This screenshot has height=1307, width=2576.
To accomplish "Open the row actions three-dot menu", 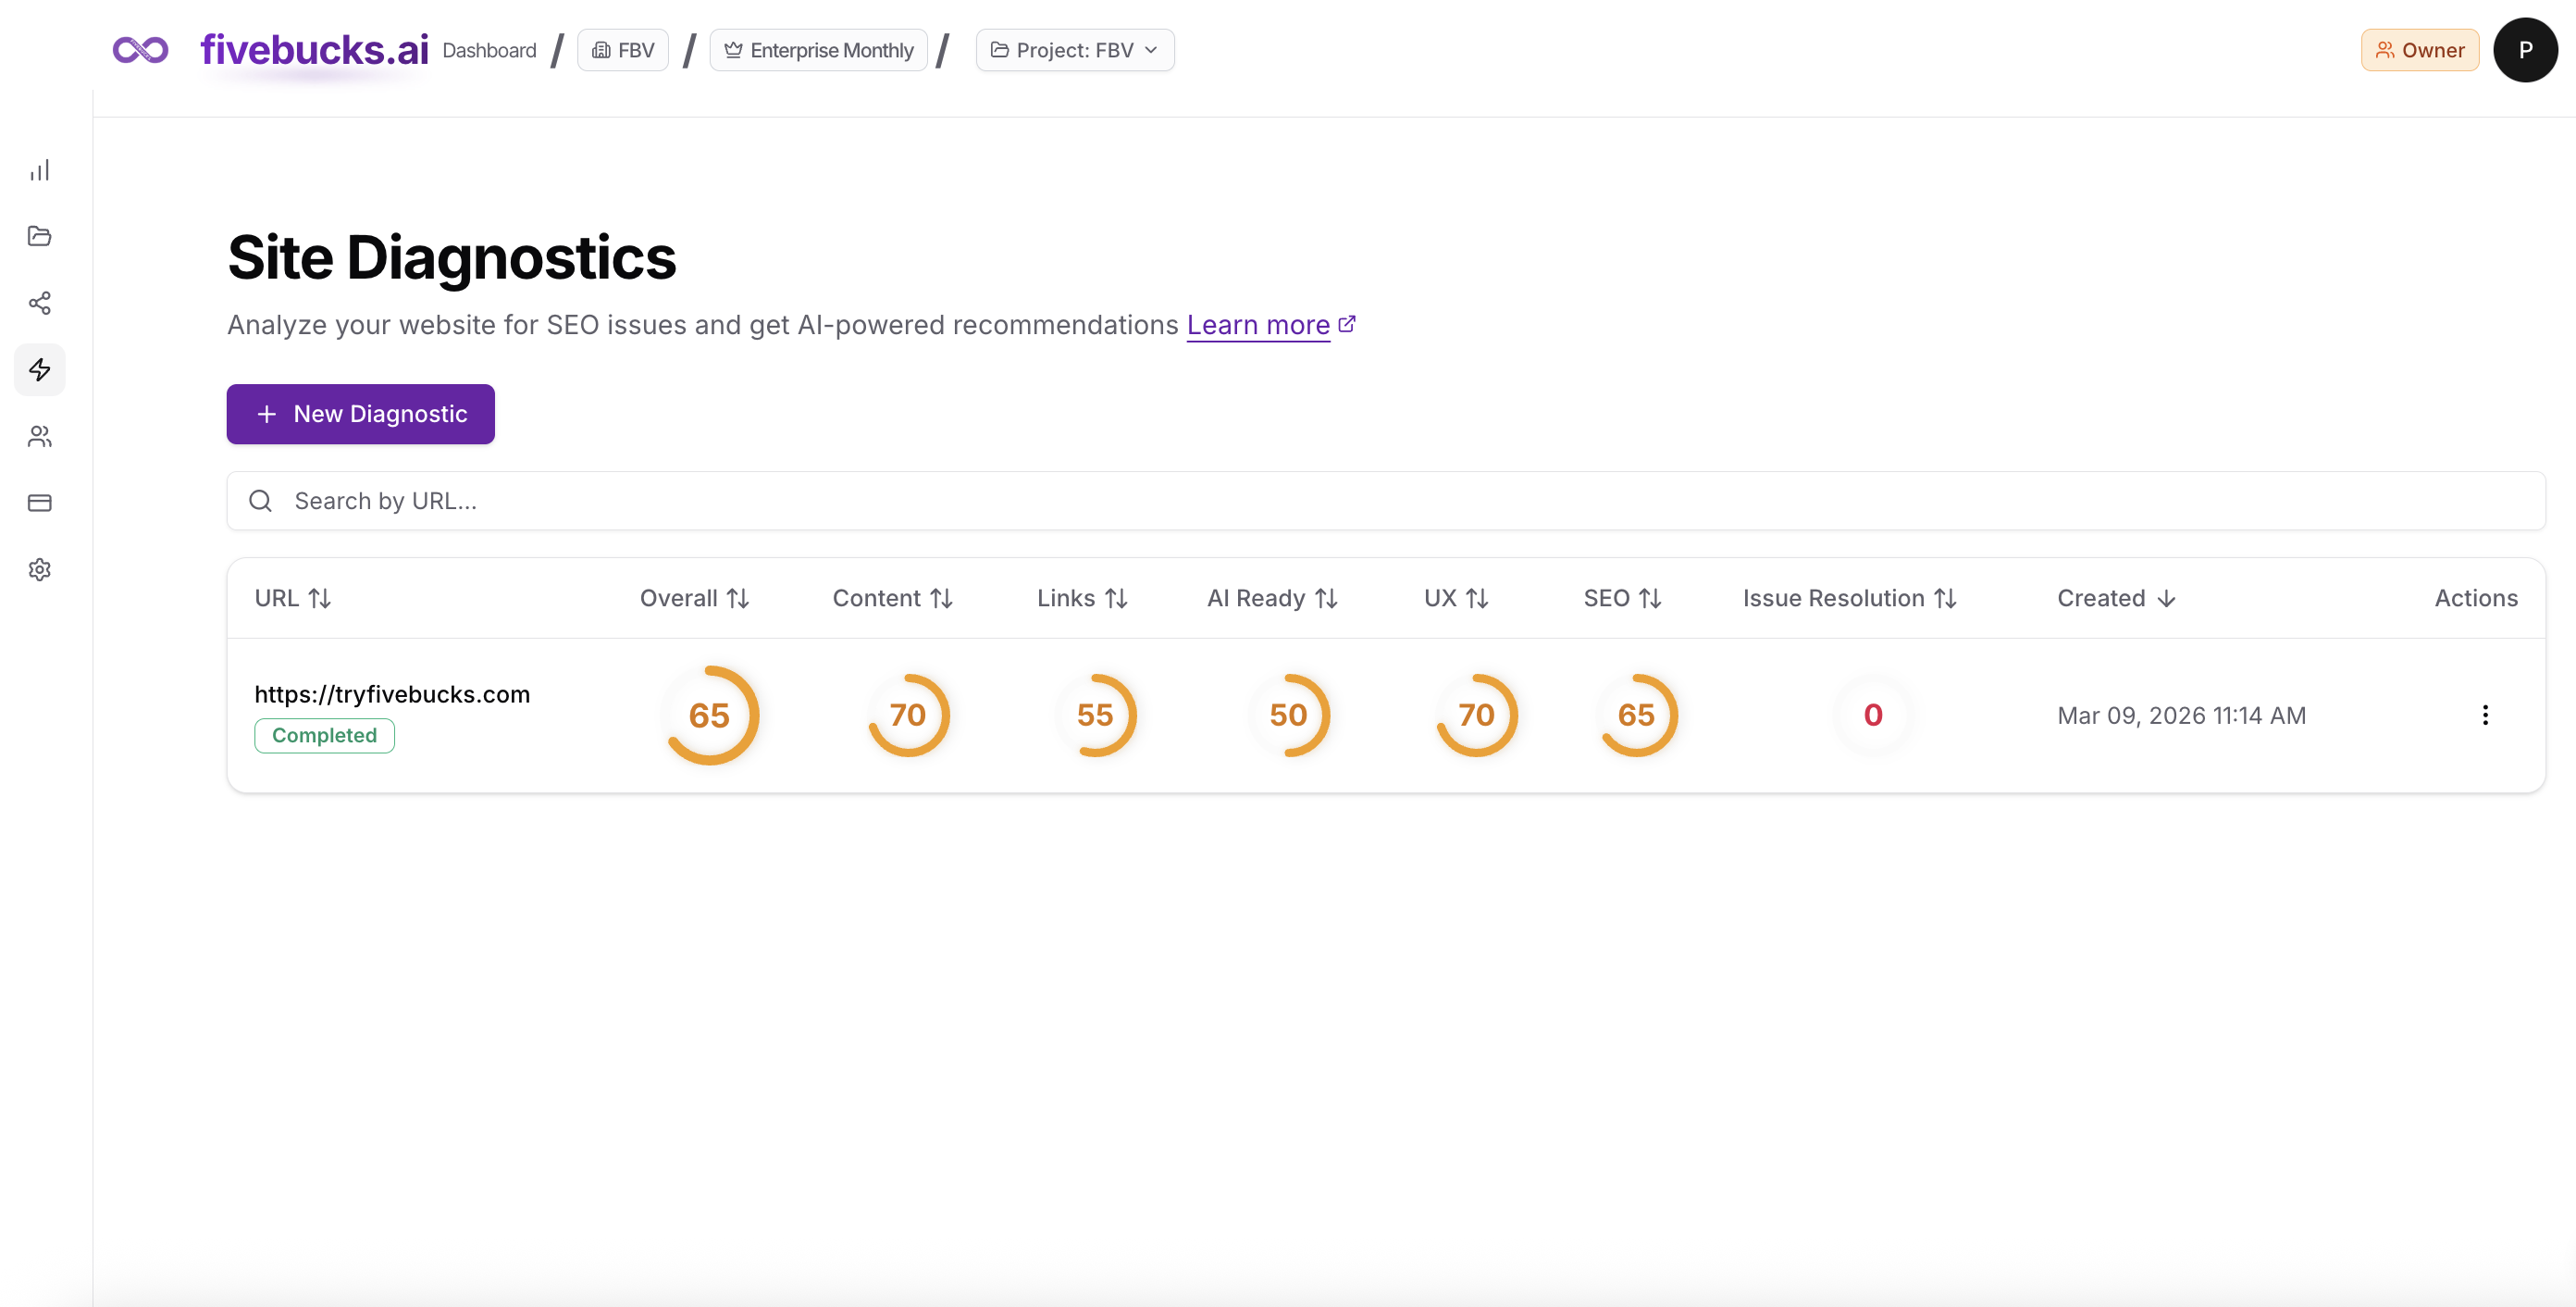I will pos(2484,715).
